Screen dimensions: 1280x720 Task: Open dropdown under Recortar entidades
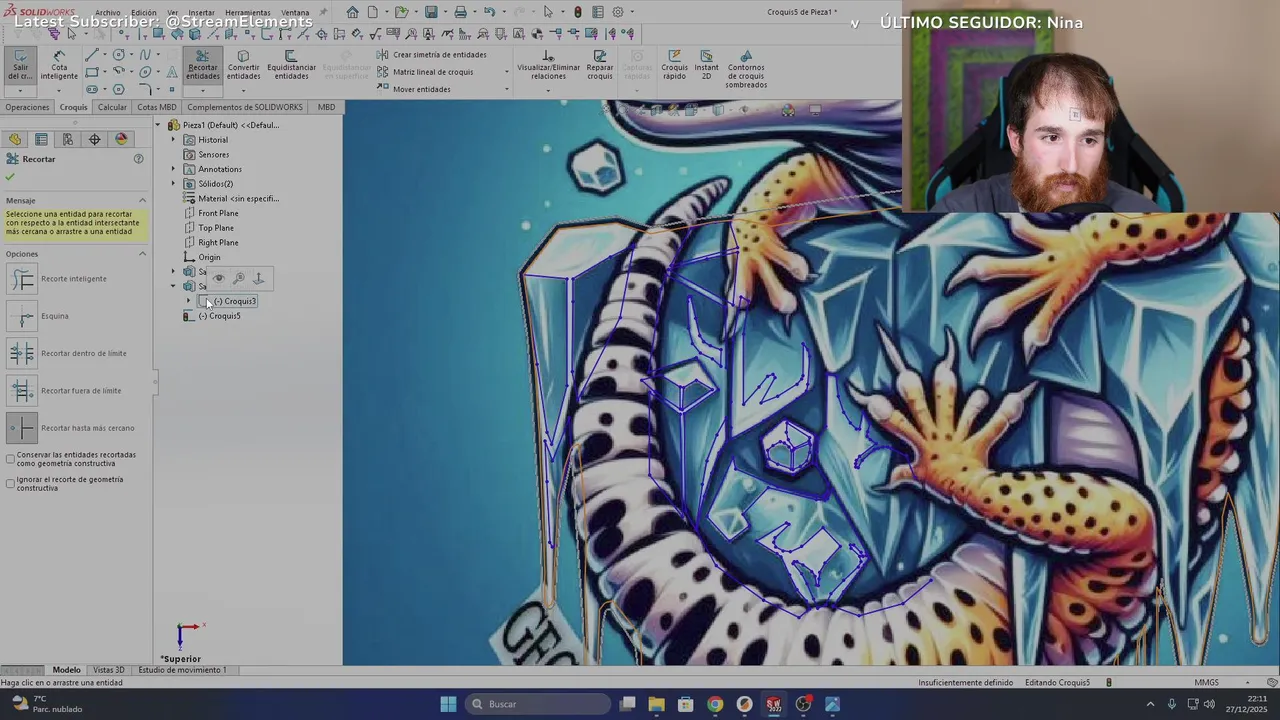(x=202, y=90)
